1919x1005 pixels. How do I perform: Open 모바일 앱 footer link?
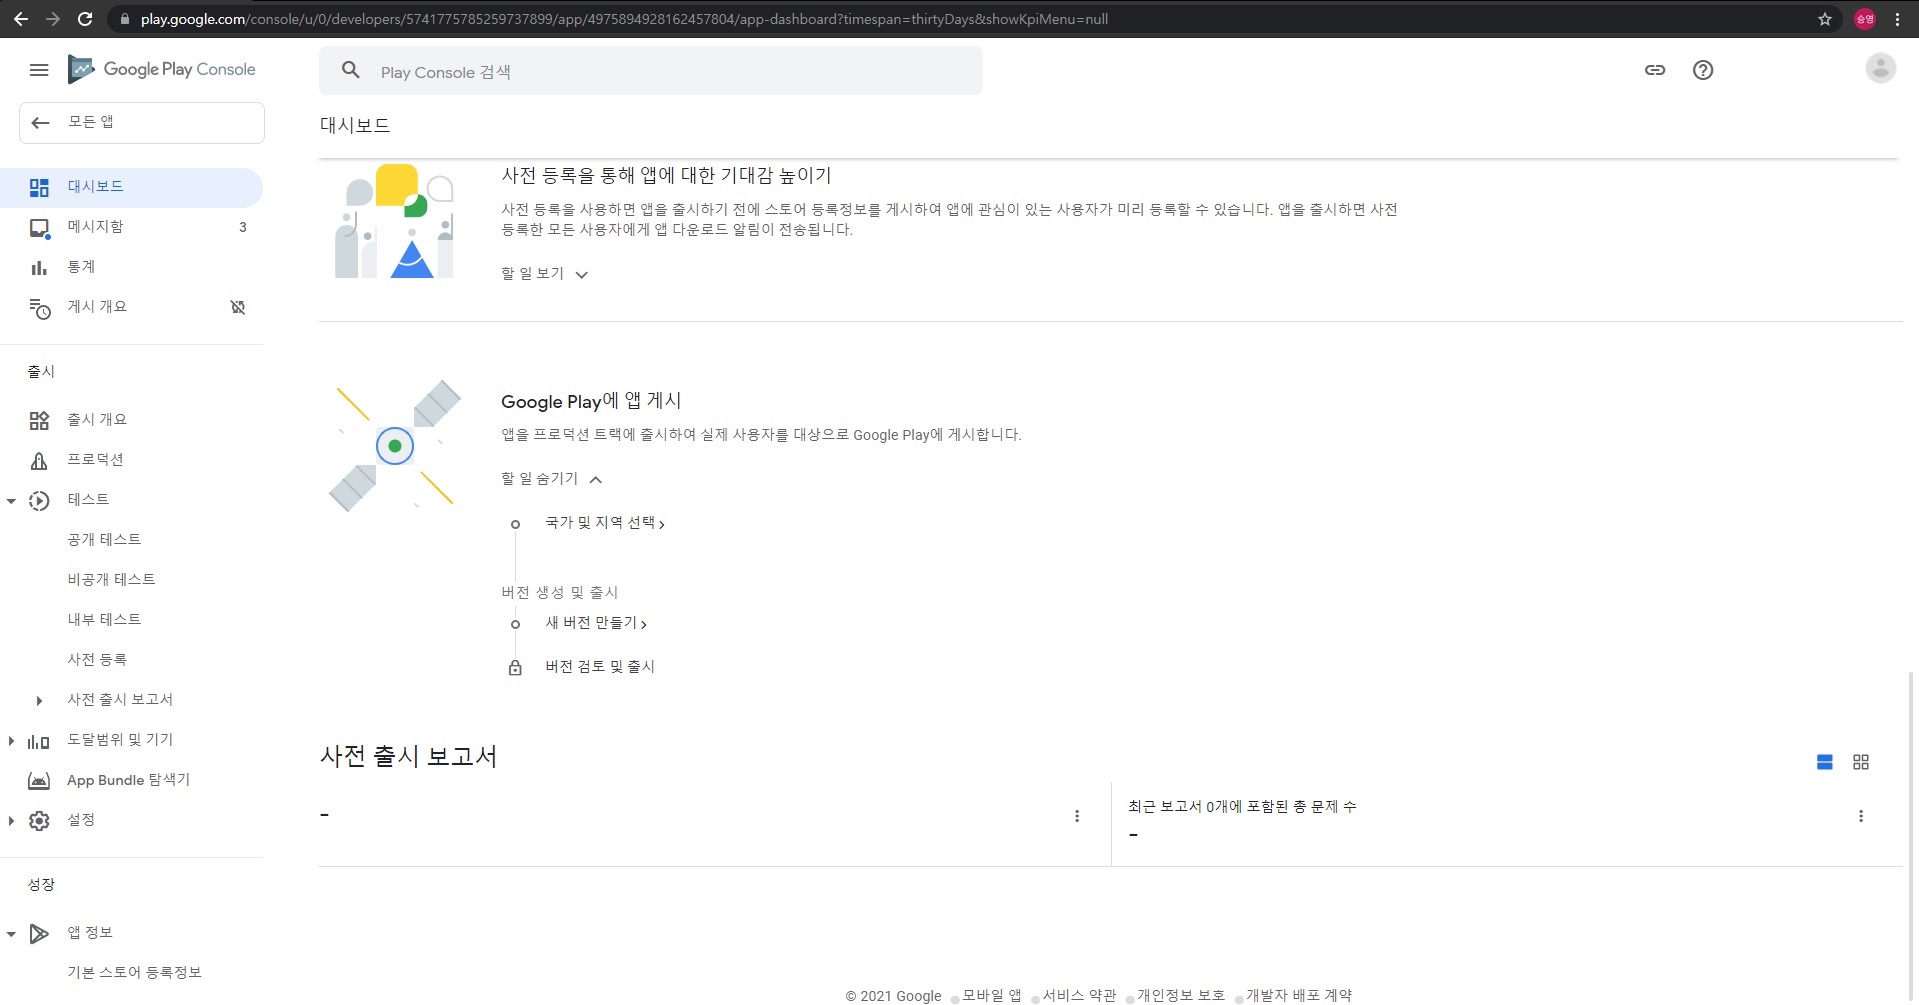(992, 996)
